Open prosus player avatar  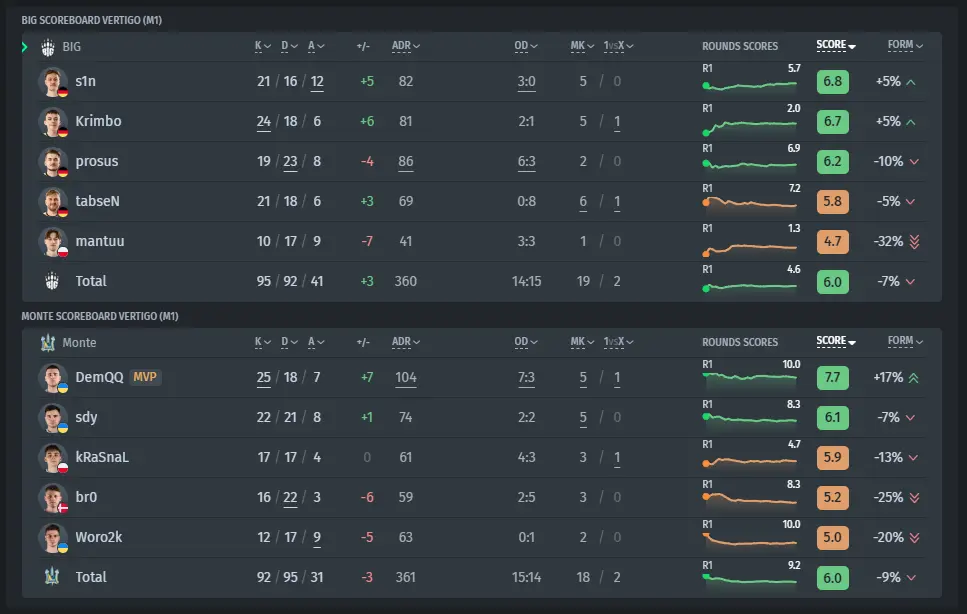[x=53, y=162]
